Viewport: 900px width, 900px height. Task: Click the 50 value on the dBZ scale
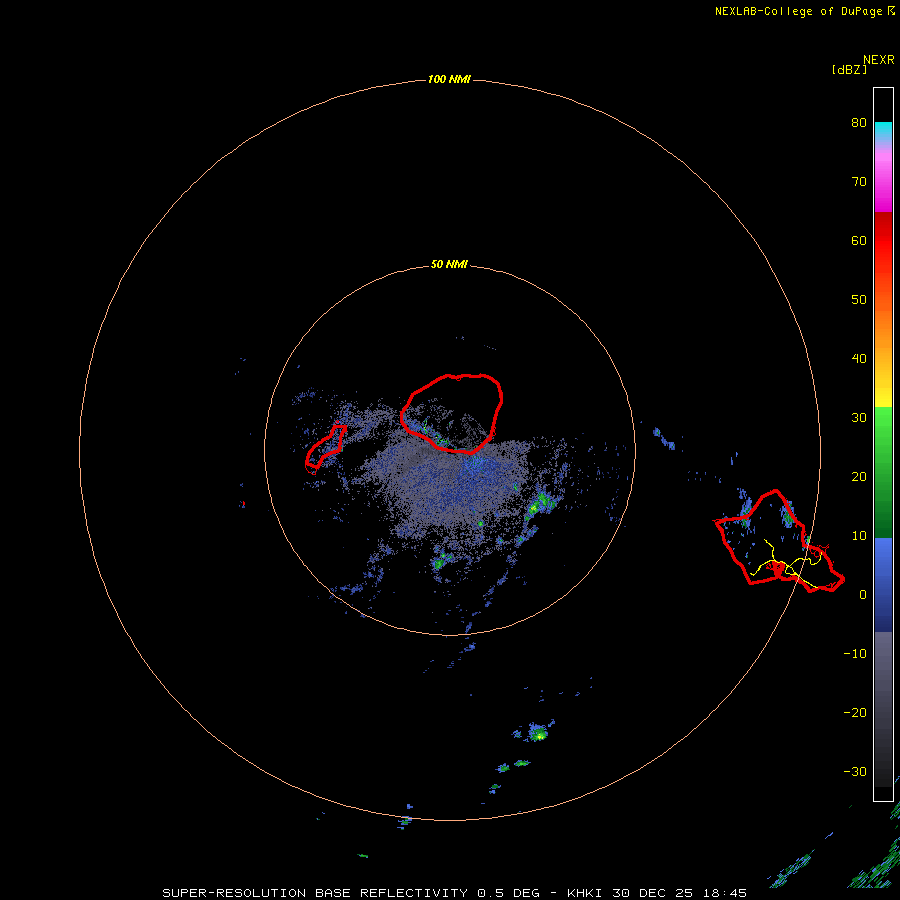[859, 300]
